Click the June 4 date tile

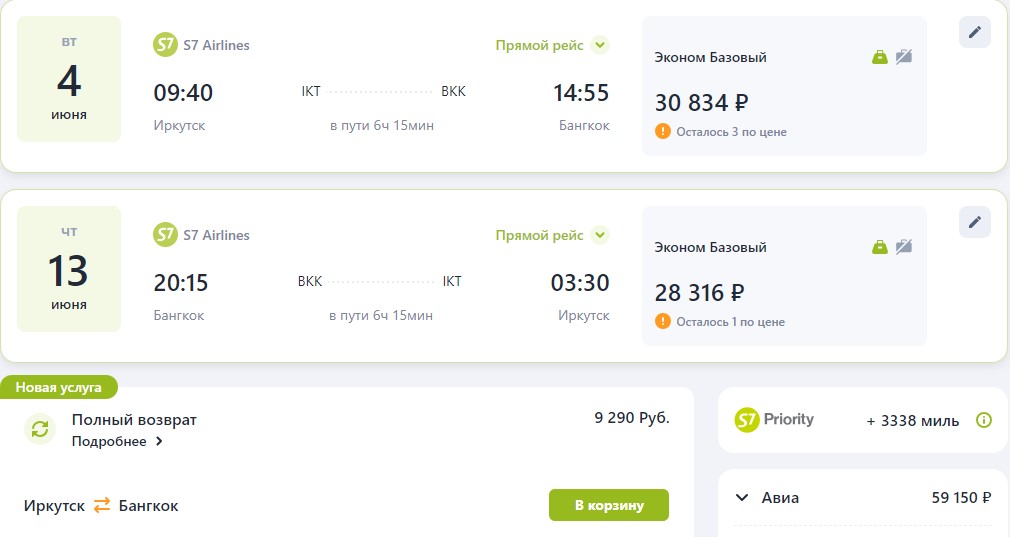tap(69, 79)
